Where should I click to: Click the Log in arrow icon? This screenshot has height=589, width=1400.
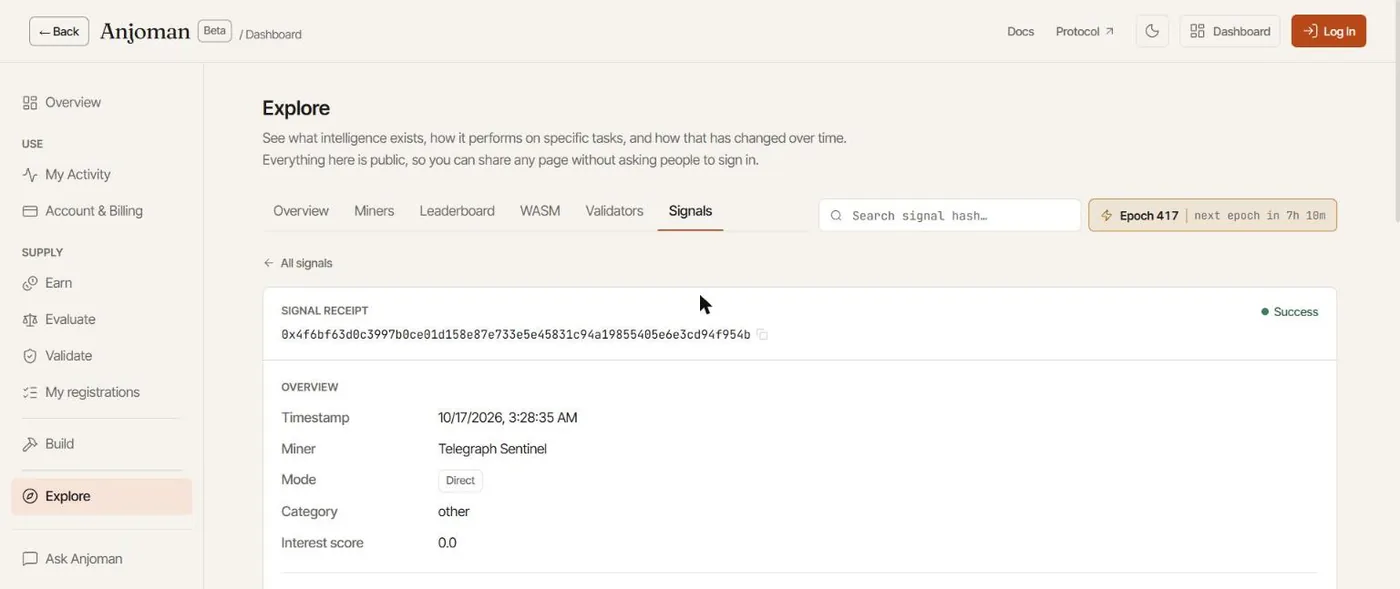coord(1310,31)
